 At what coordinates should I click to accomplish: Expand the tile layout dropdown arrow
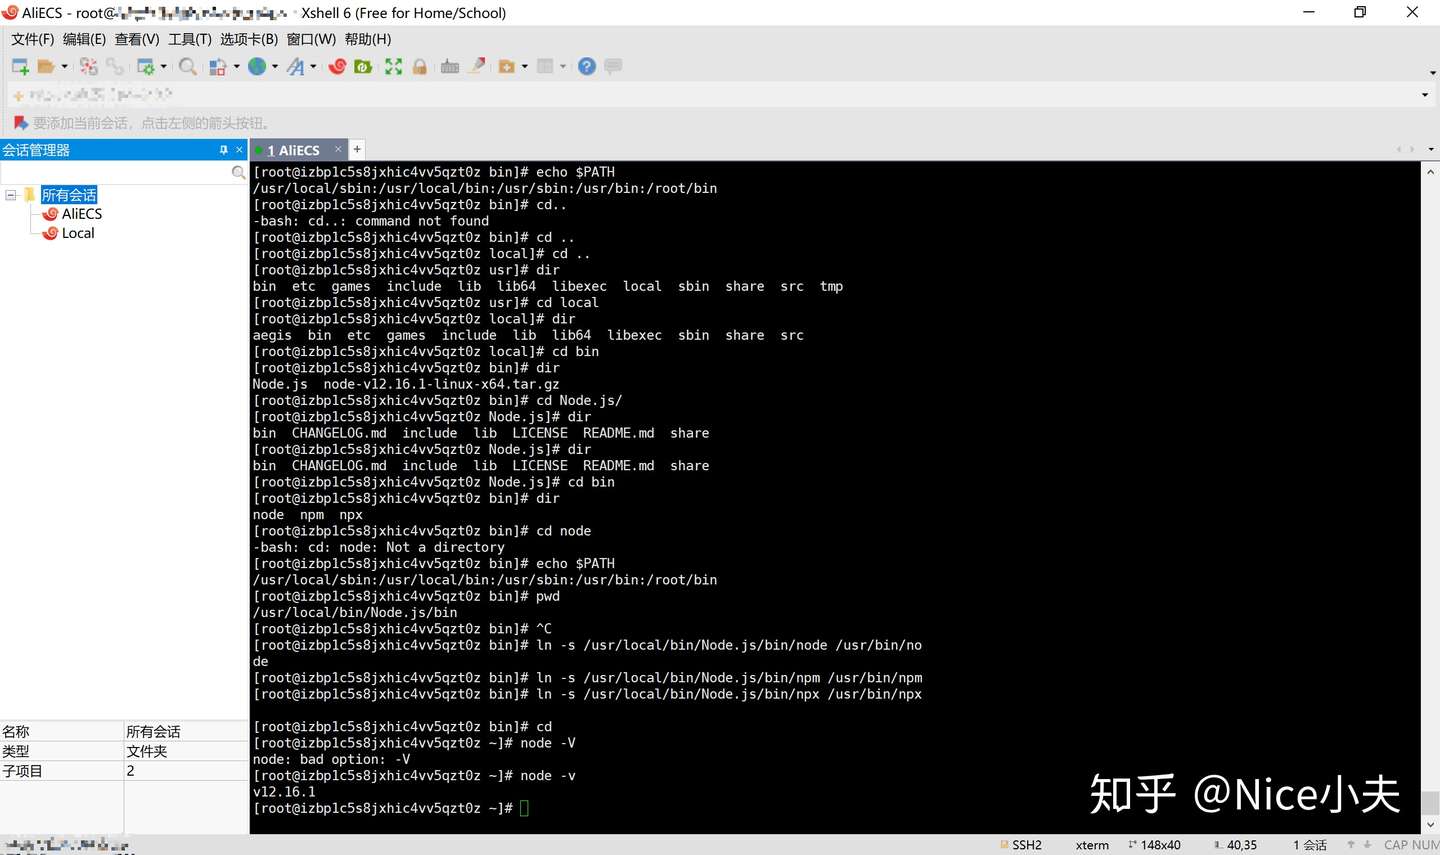(x=563, y=67)
